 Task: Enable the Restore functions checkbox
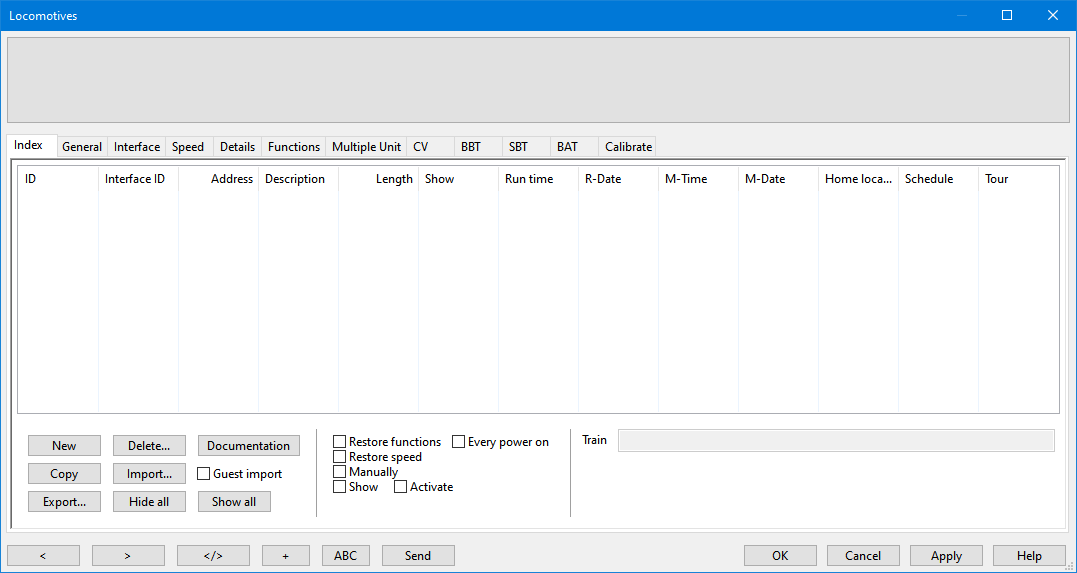tap(340, 442)
